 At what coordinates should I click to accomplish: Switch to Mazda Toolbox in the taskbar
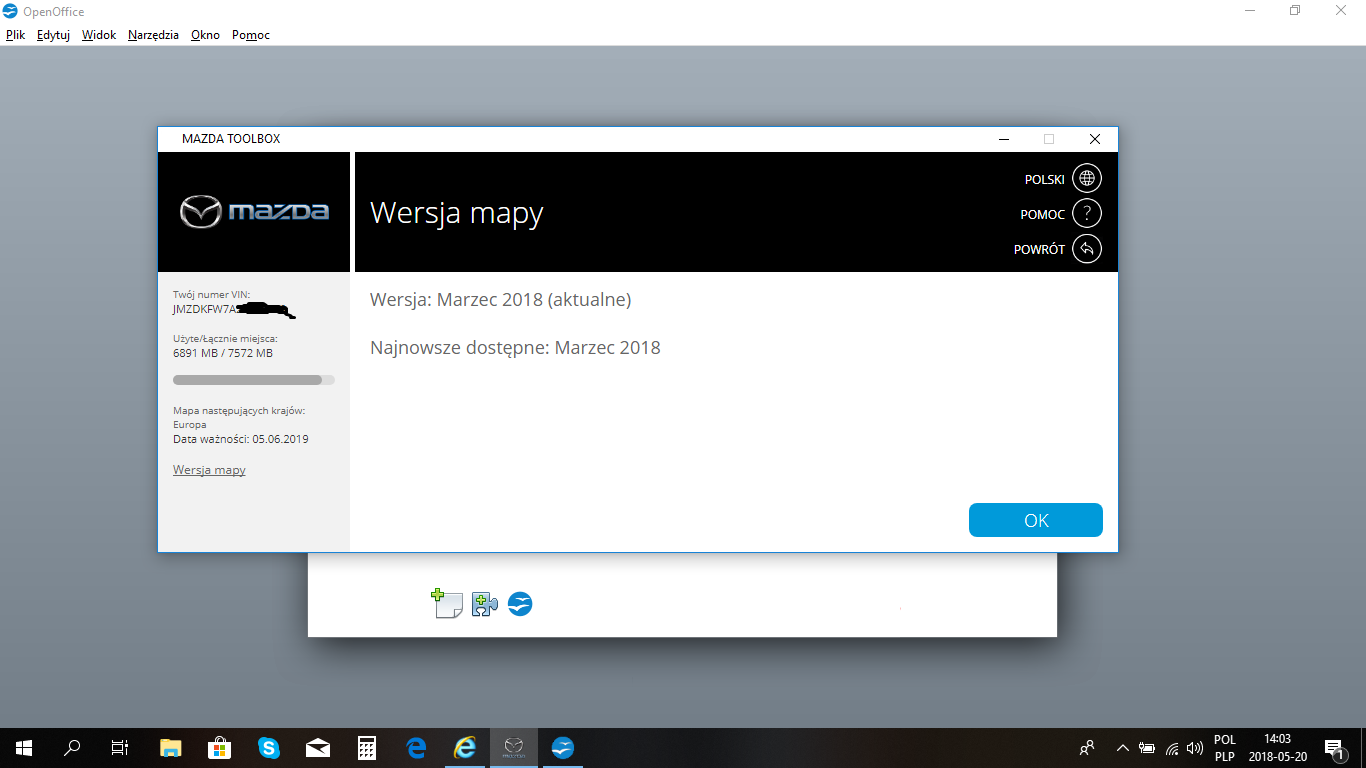pyautogui.click(x=514, y=747)
